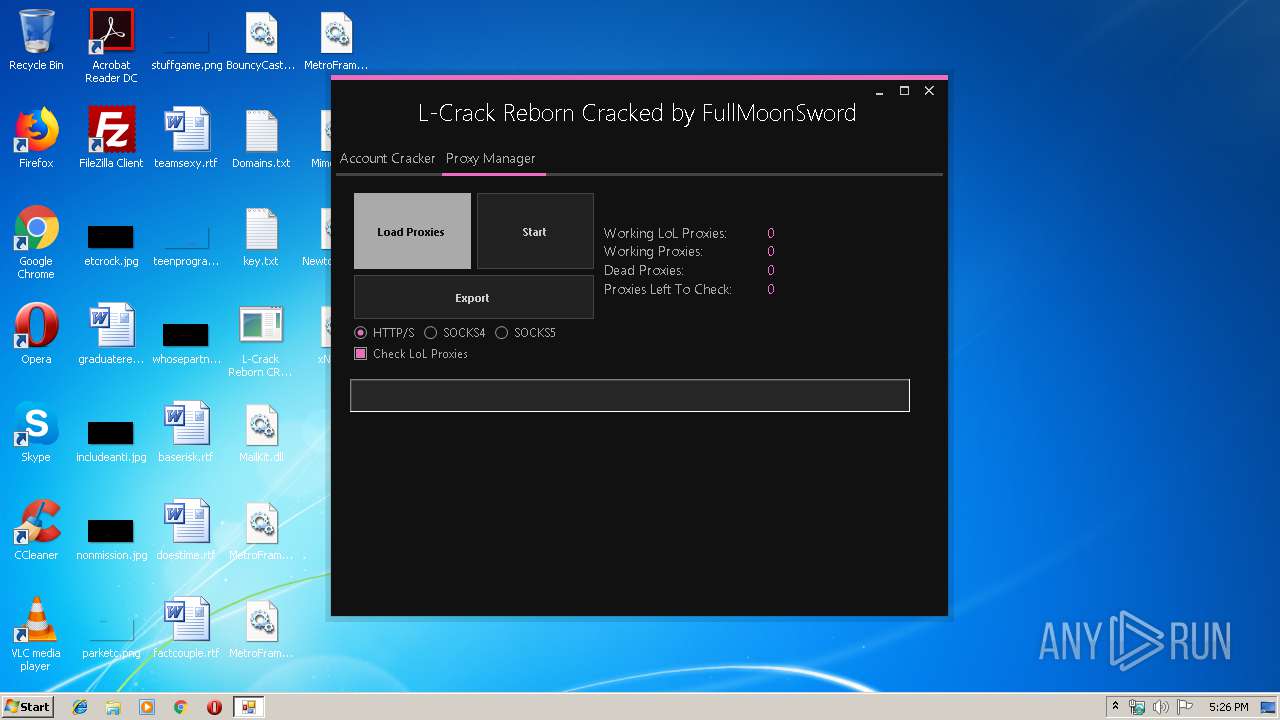
Task: Open Opera from the taskbar
Action: click(x=214, y=707)
